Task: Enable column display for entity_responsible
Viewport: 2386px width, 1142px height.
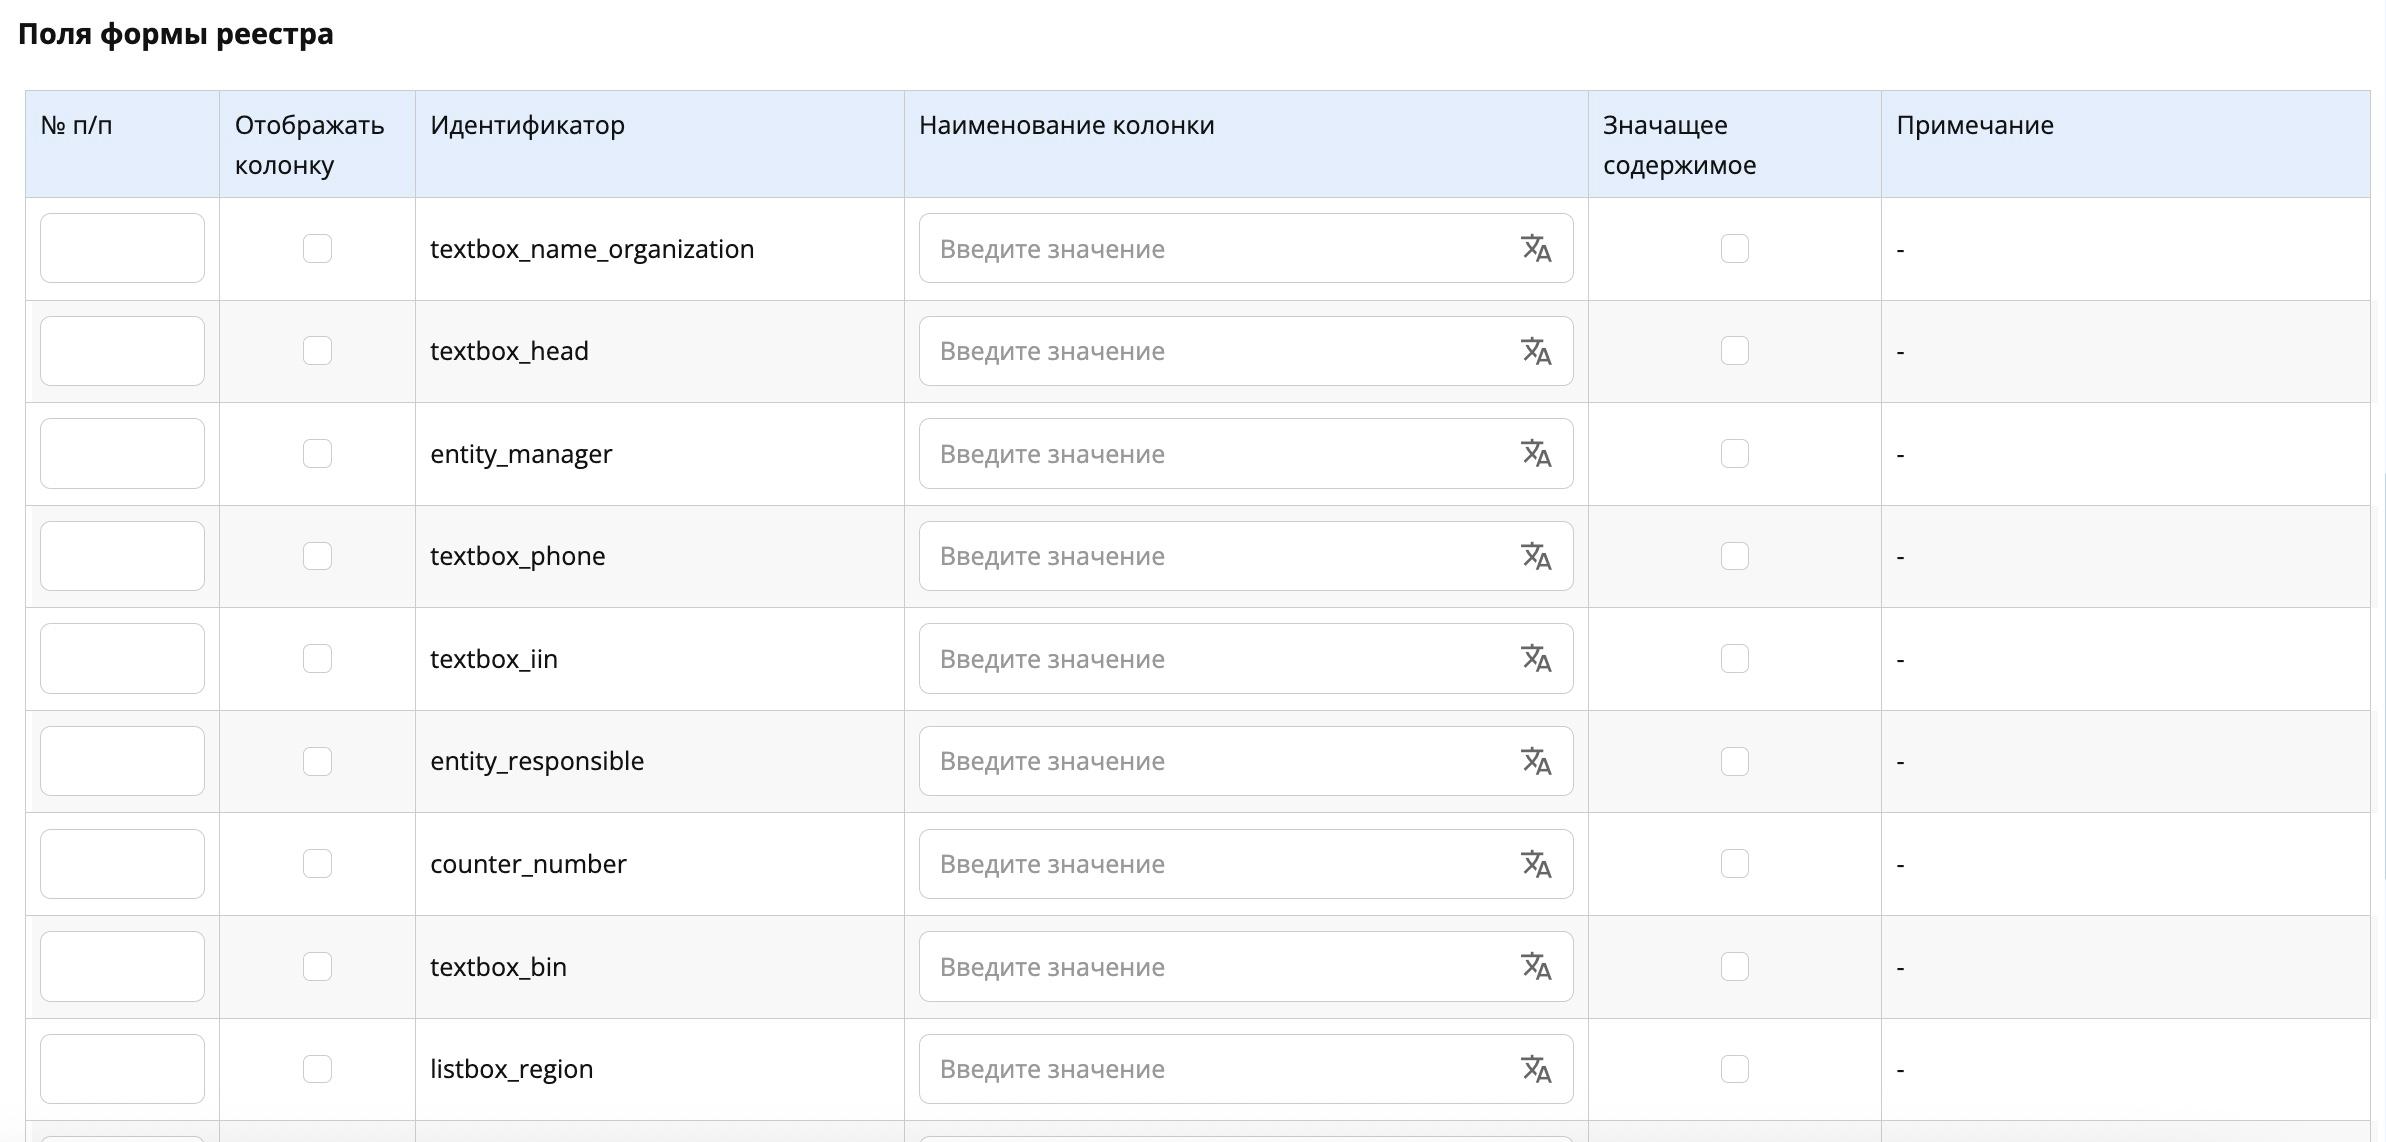Action: (317, 761)
